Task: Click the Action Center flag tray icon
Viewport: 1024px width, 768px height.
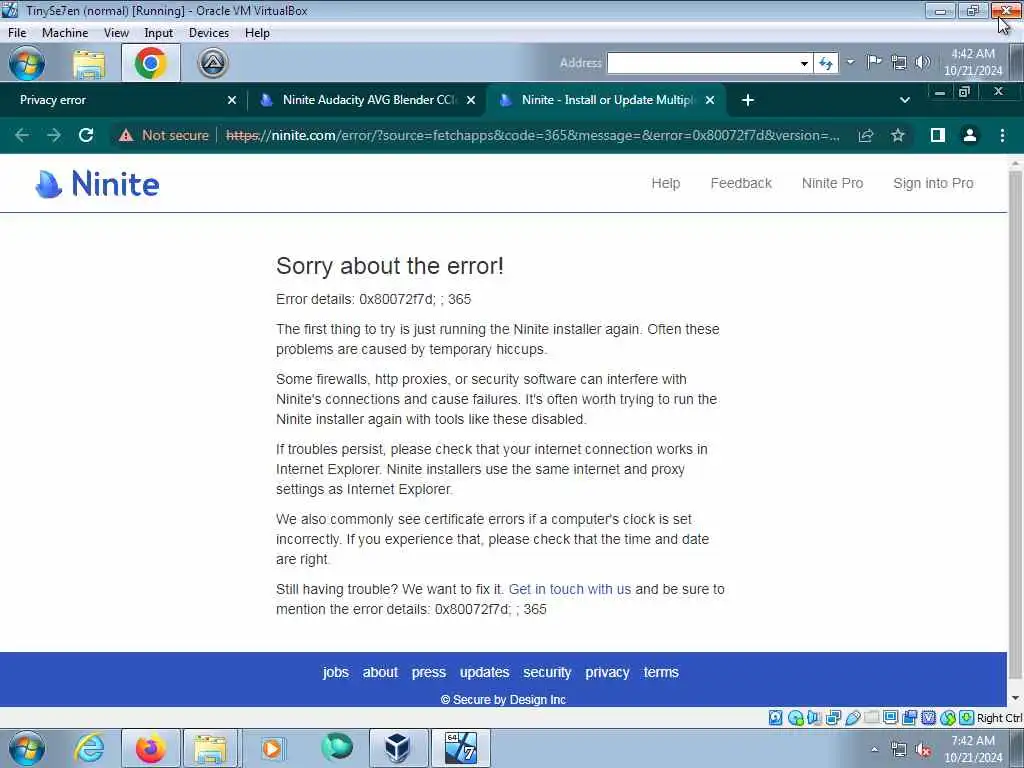Action: [874, 62]
